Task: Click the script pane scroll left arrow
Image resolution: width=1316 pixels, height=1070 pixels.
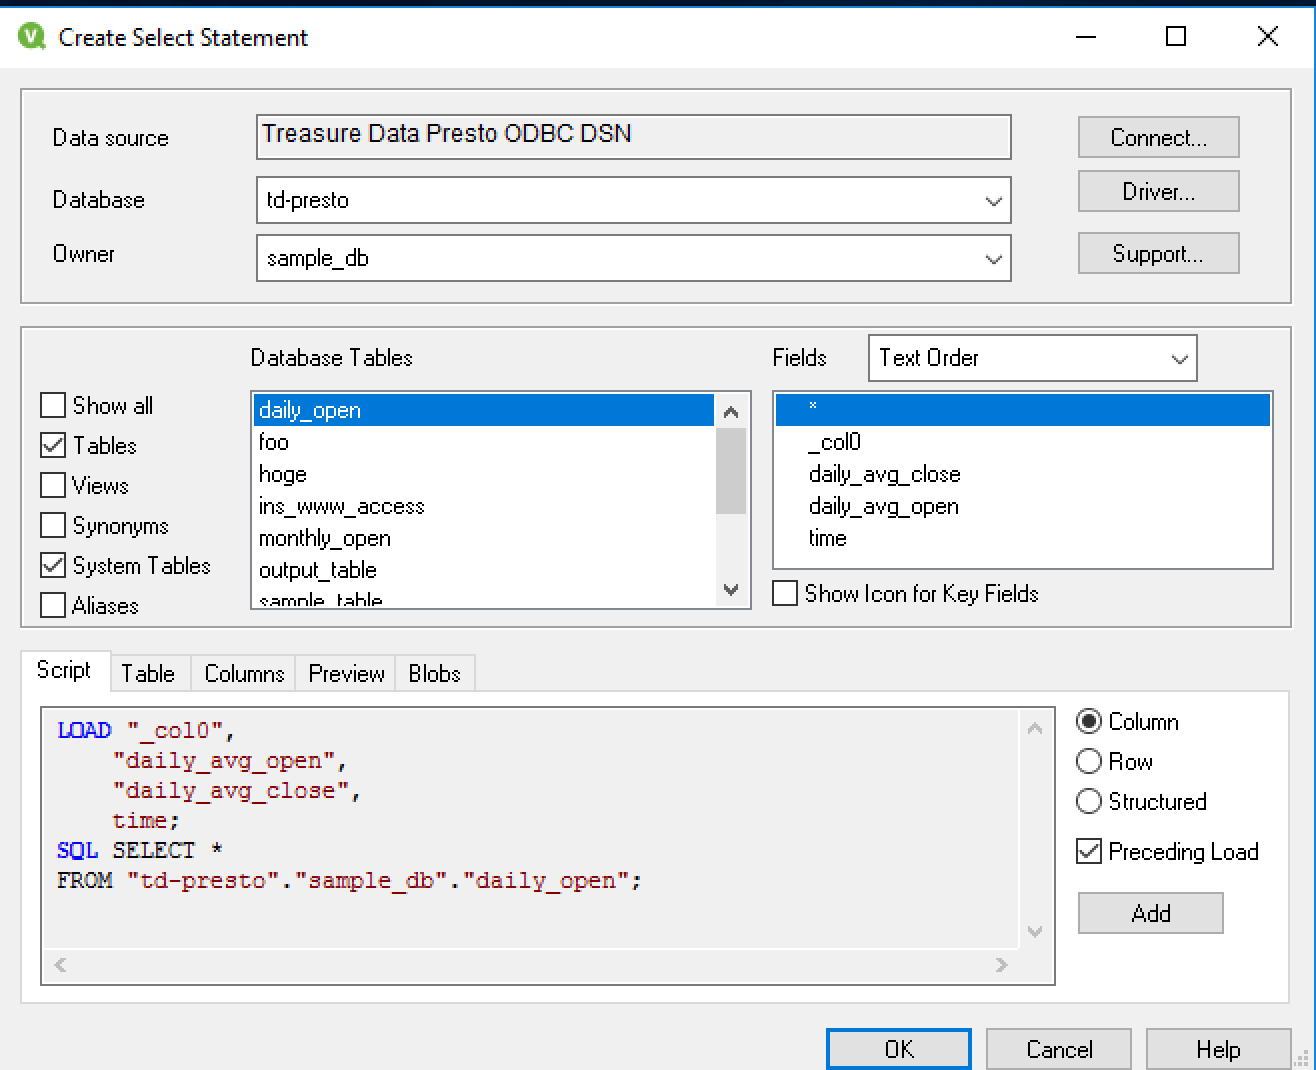Action: [60, 965]
